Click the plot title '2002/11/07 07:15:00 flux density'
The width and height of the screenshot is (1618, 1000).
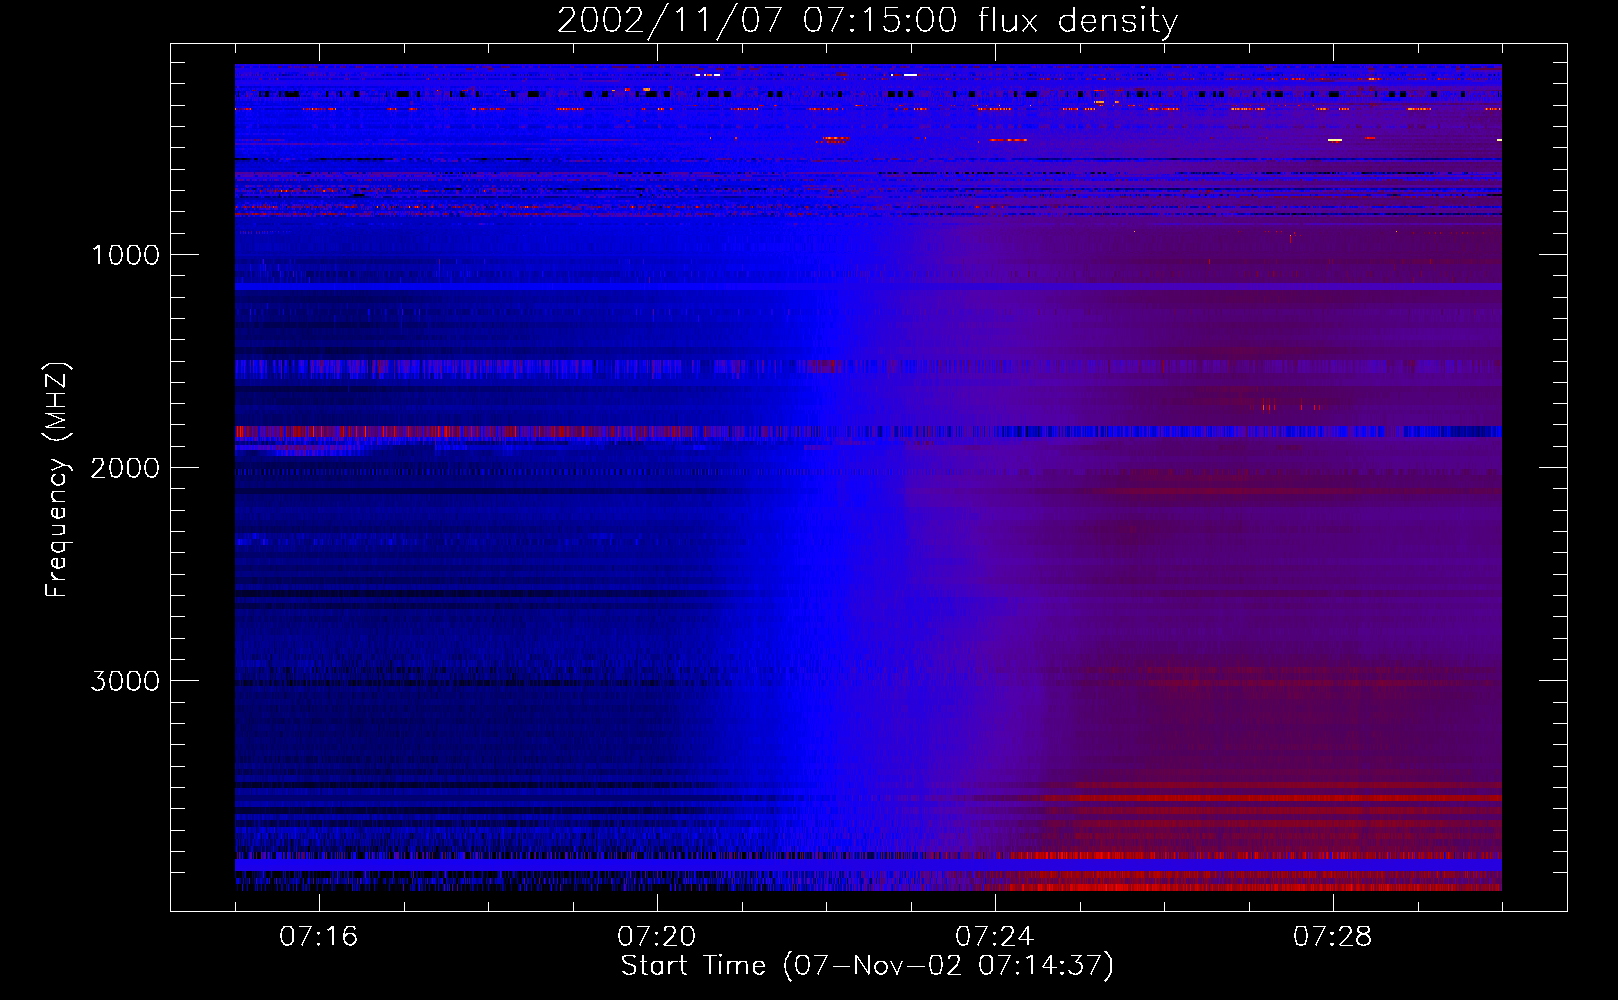tap(867, 20)
